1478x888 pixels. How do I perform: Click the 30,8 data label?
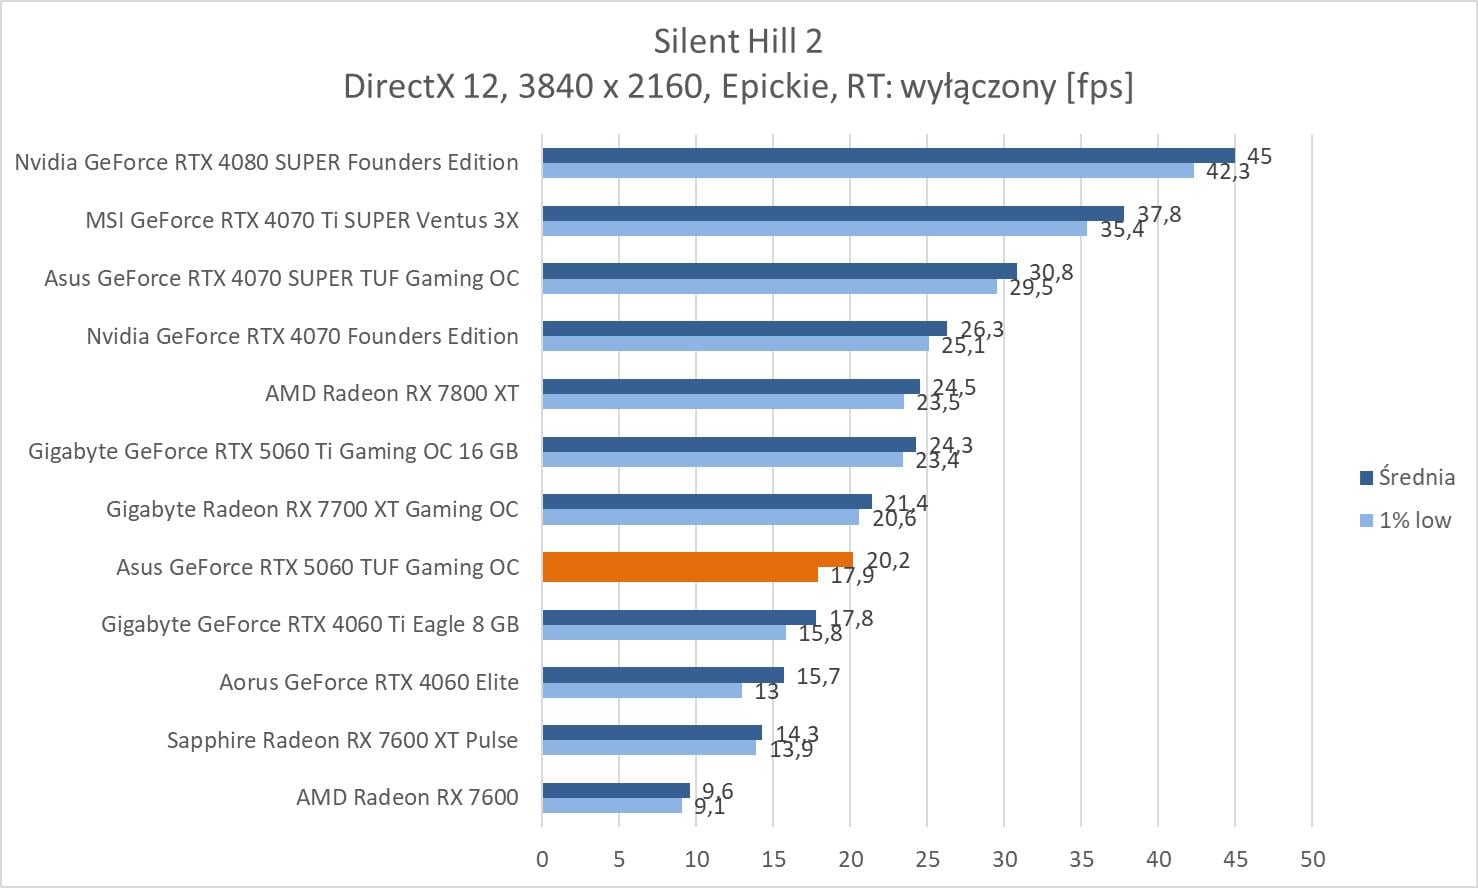point(1051,272)
